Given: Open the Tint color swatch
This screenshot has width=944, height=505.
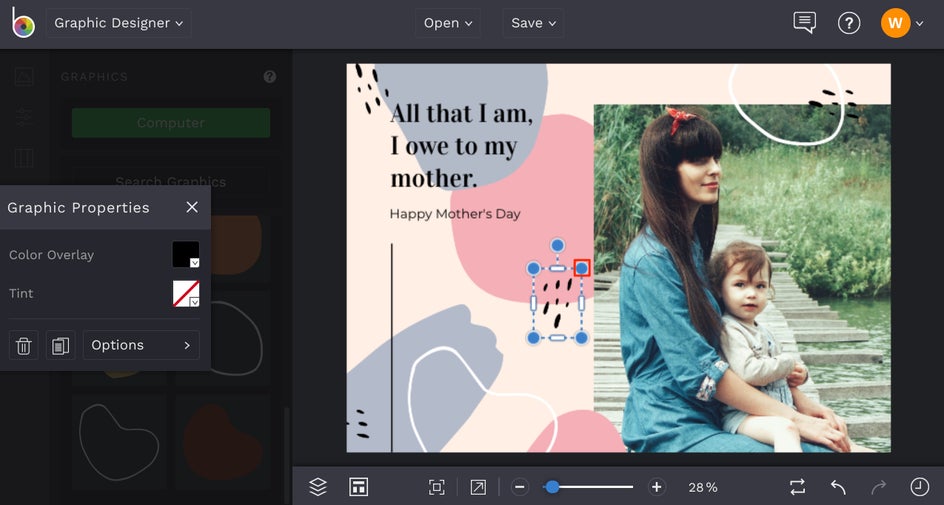Looking at the screenshot, I should (186, 293).
